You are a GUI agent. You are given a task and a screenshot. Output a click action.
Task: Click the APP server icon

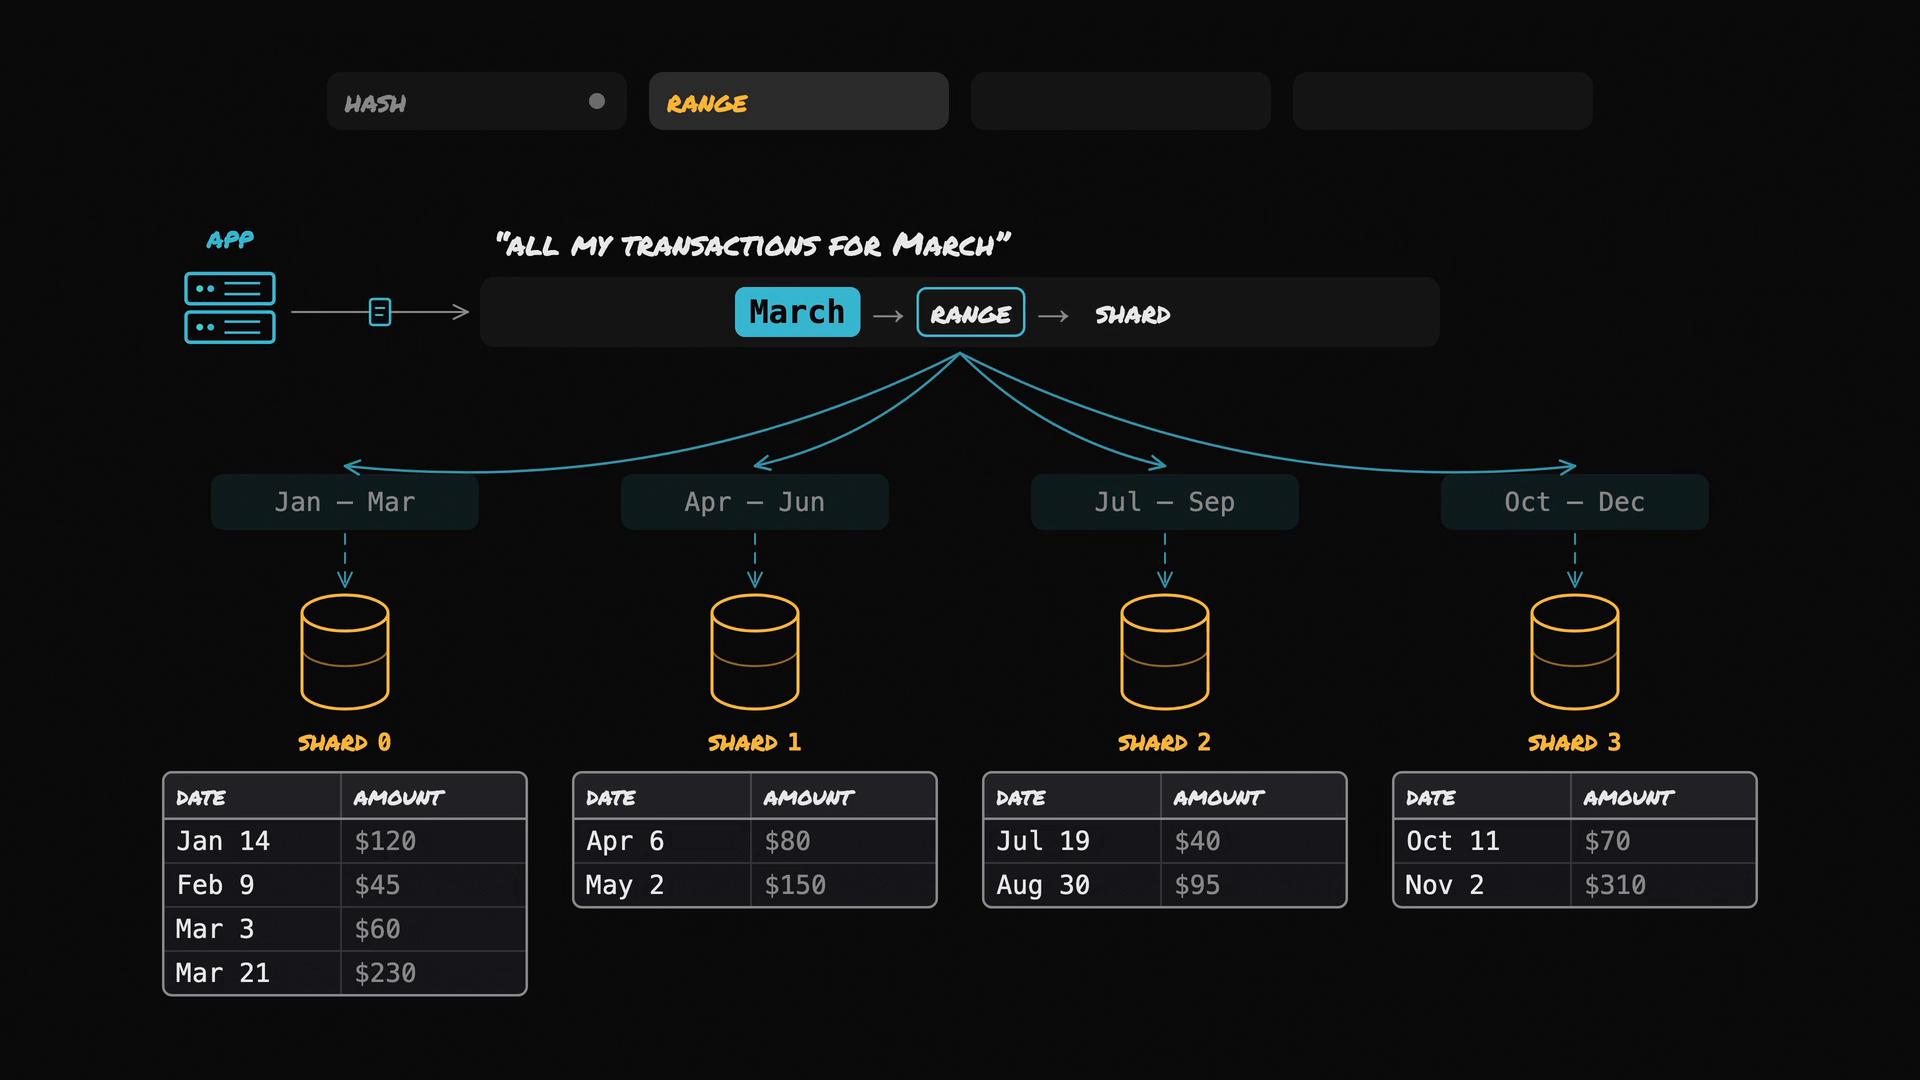tap(230, 308)
